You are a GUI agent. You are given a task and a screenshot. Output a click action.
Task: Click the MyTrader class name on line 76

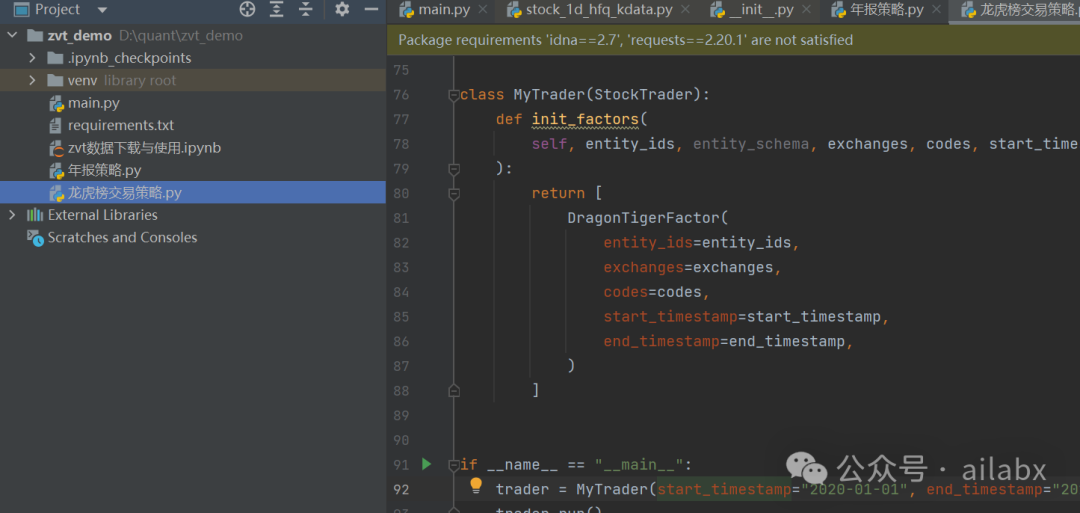pyautogui.click(x=550, y=94)
